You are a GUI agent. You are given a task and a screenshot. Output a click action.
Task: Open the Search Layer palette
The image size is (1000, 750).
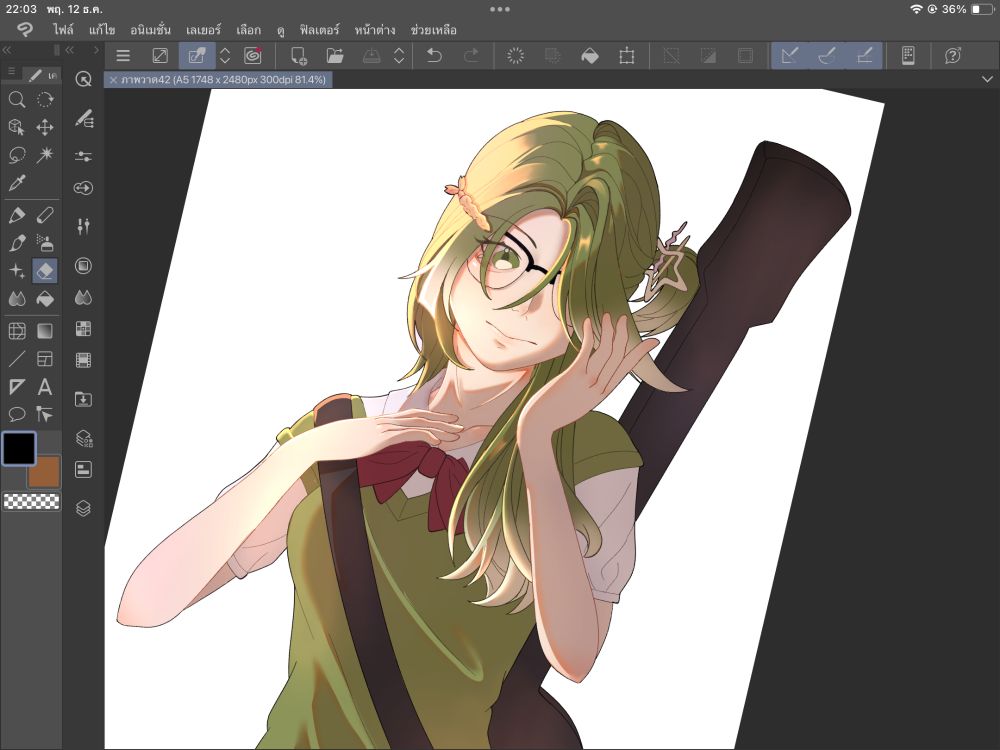click(x=84, y=438)
